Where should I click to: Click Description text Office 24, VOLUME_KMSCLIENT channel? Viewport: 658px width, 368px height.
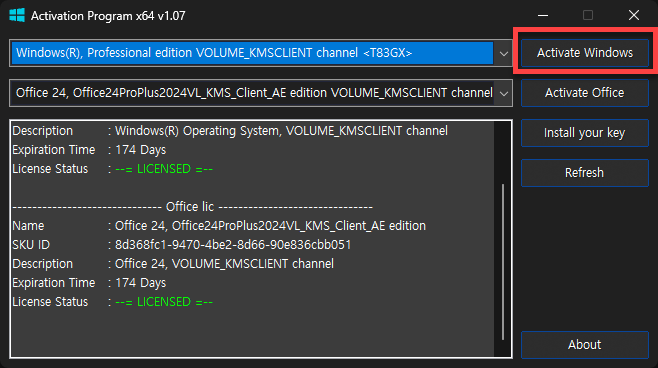225,264
